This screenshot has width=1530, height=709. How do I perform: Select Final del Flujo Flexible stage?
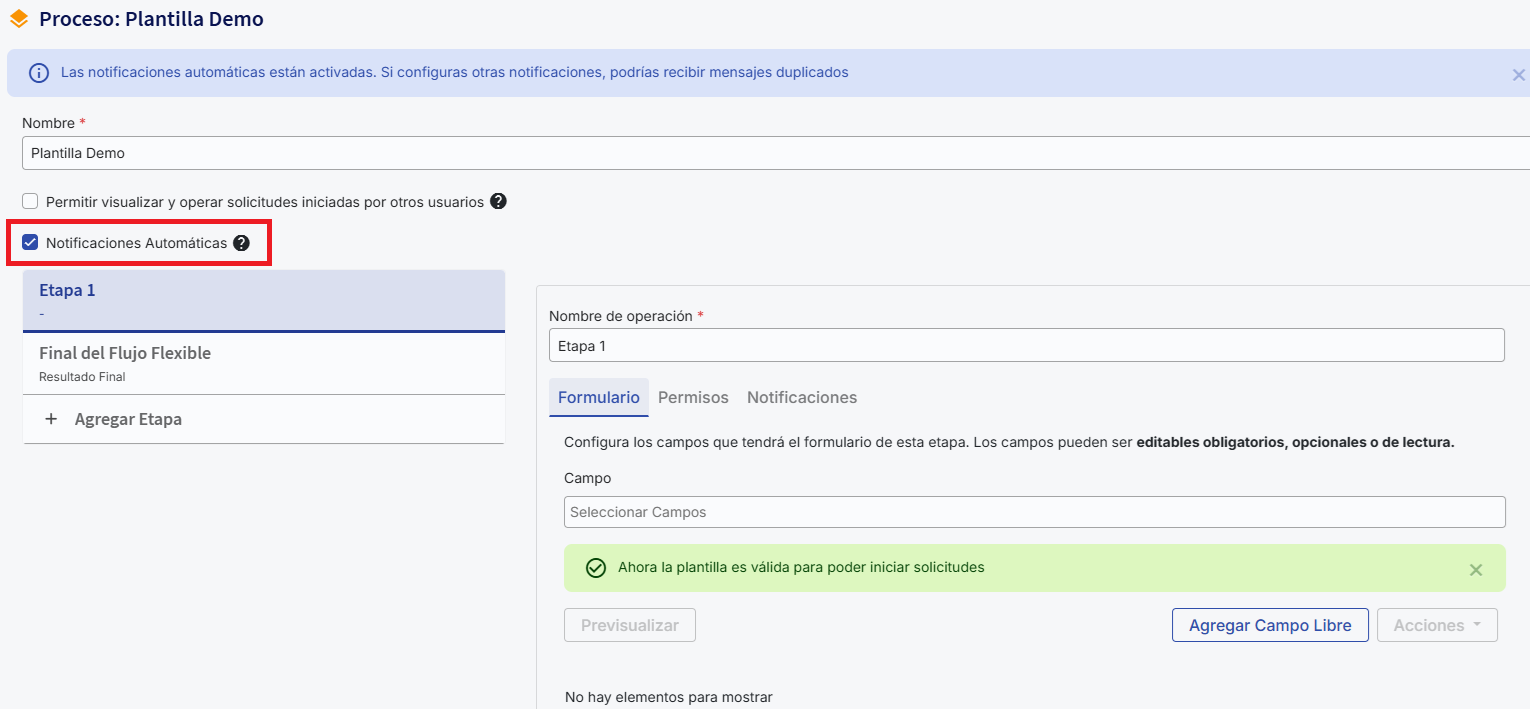[264, 363]
